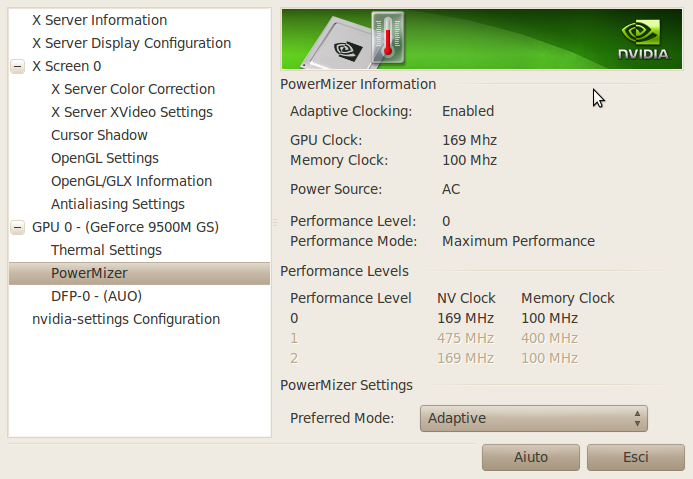Screen dimensions: 693x479
Task: Open X Server XVideo Settings
Action: [132, 112]
